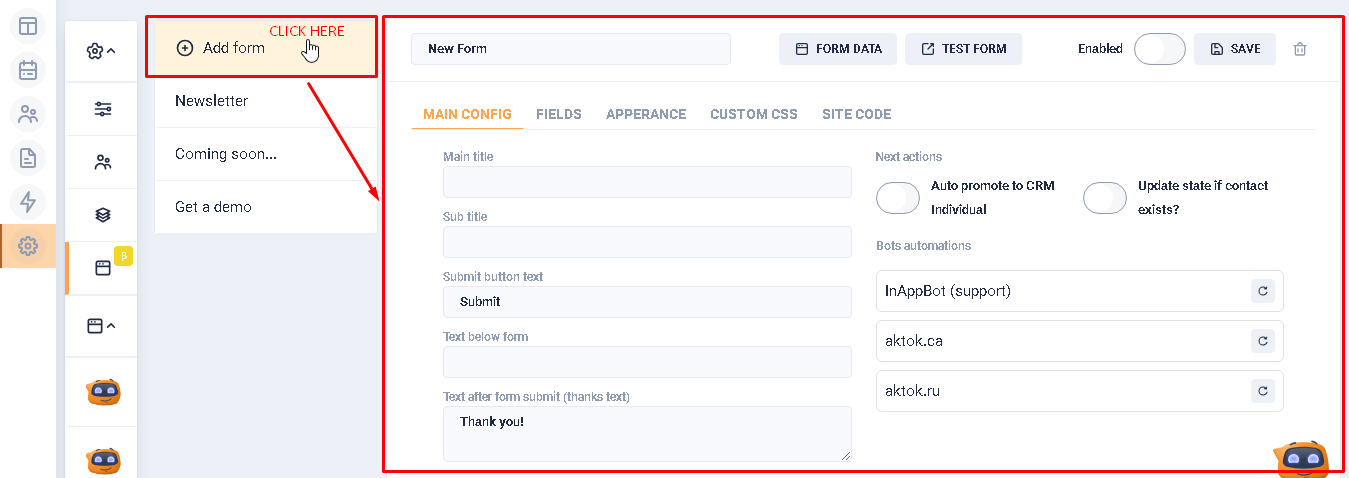Viewport: 1349px width, 478px height.
Task: Open the SITE CODE tab
Action: pos(856,114)
